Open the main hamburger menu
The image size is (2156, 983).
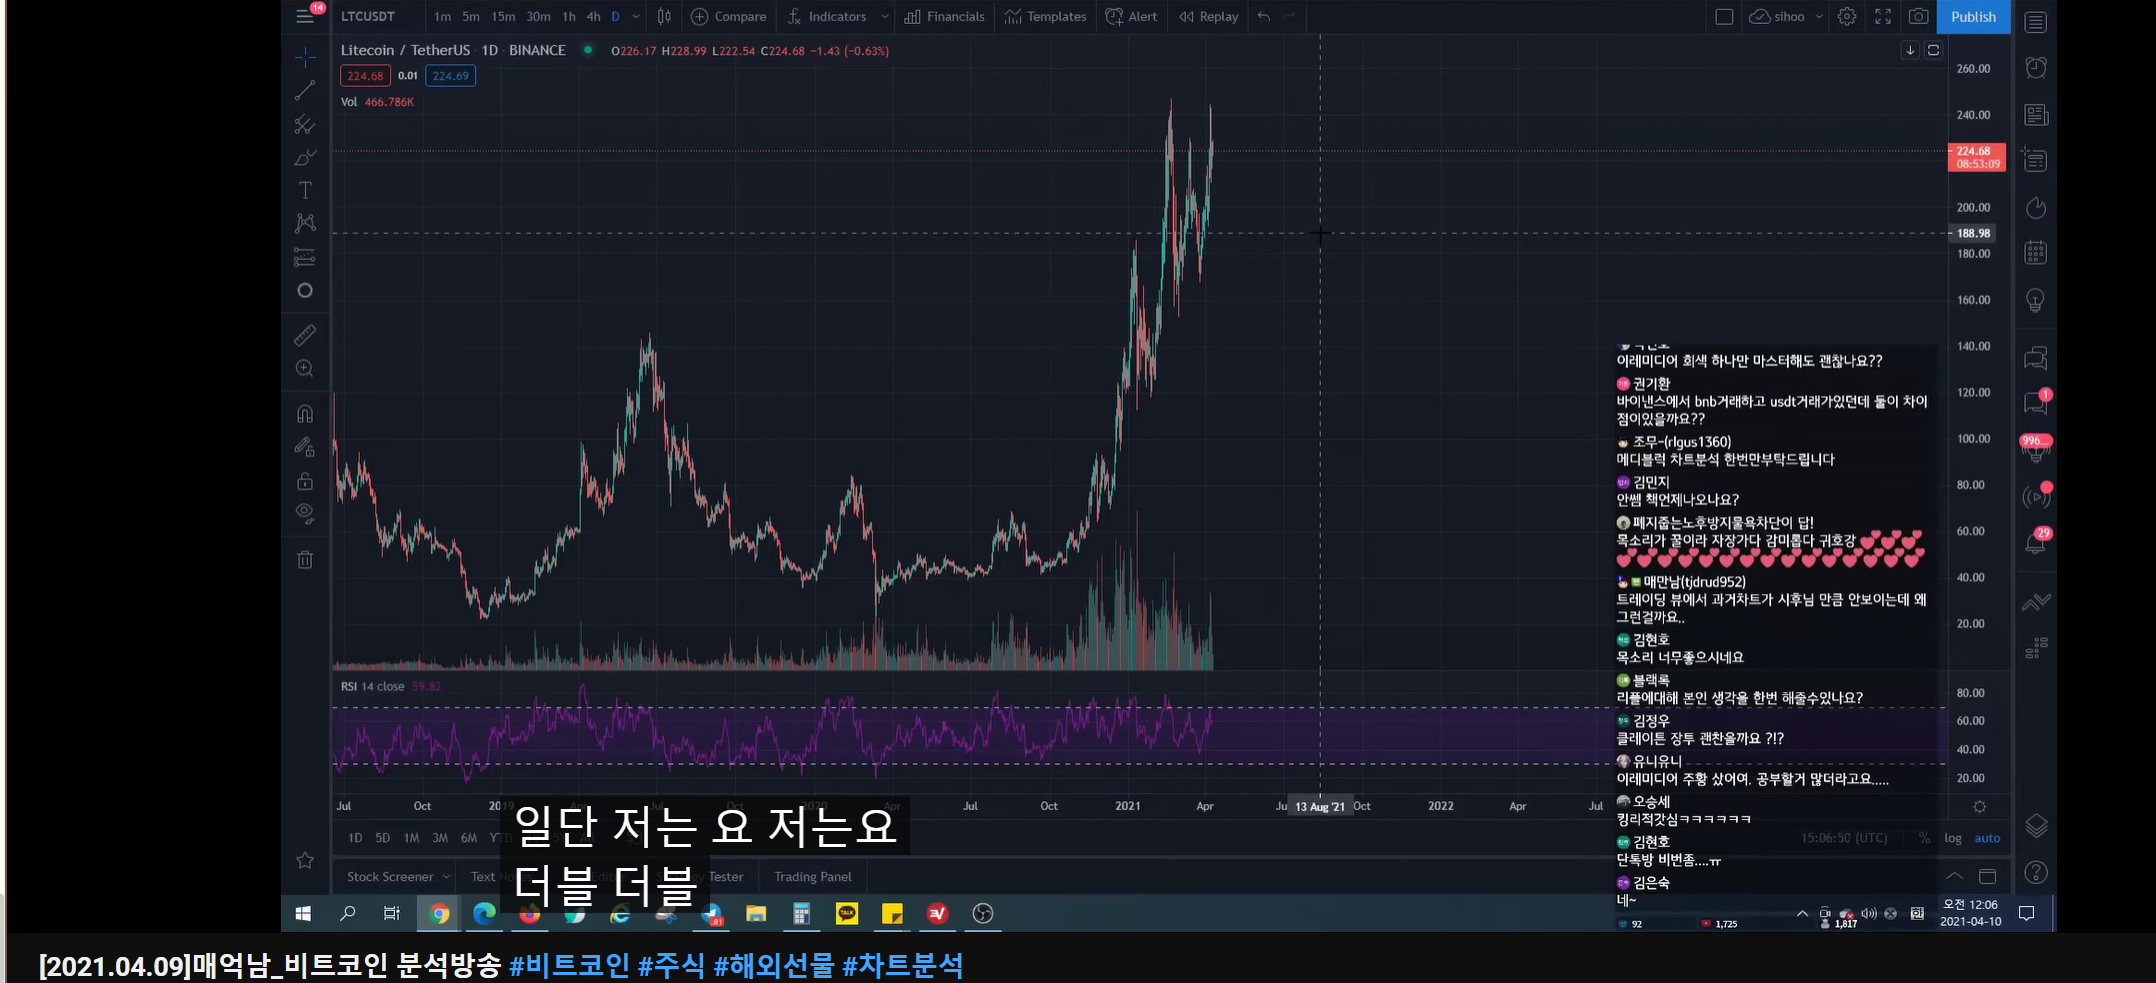click(x=305, y=16)
